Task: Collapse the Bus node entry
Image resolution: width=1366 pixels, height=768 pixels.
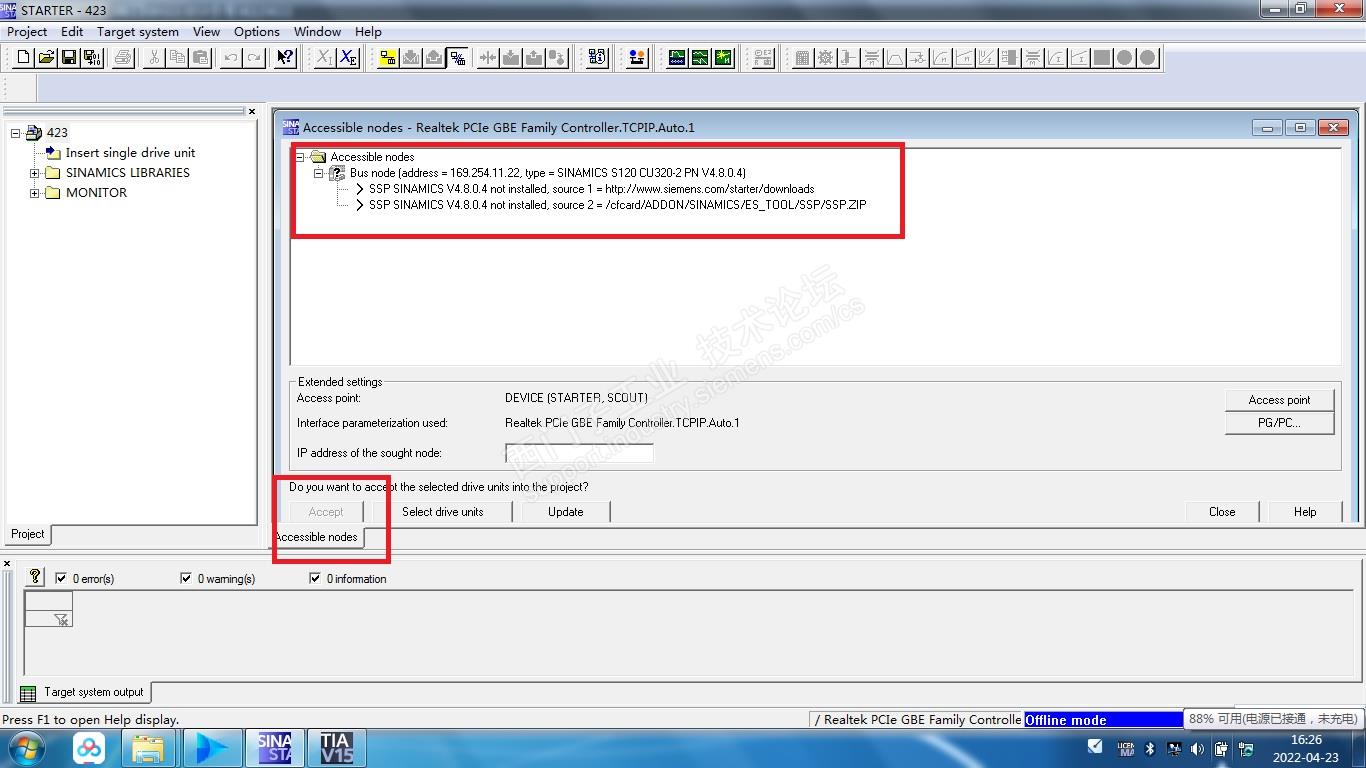Action: coord(319,173)
